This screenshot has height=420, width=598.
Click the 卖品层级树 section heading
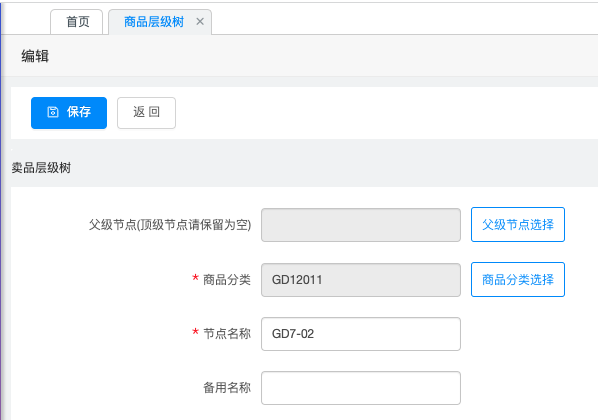click(x=41, y=167)
